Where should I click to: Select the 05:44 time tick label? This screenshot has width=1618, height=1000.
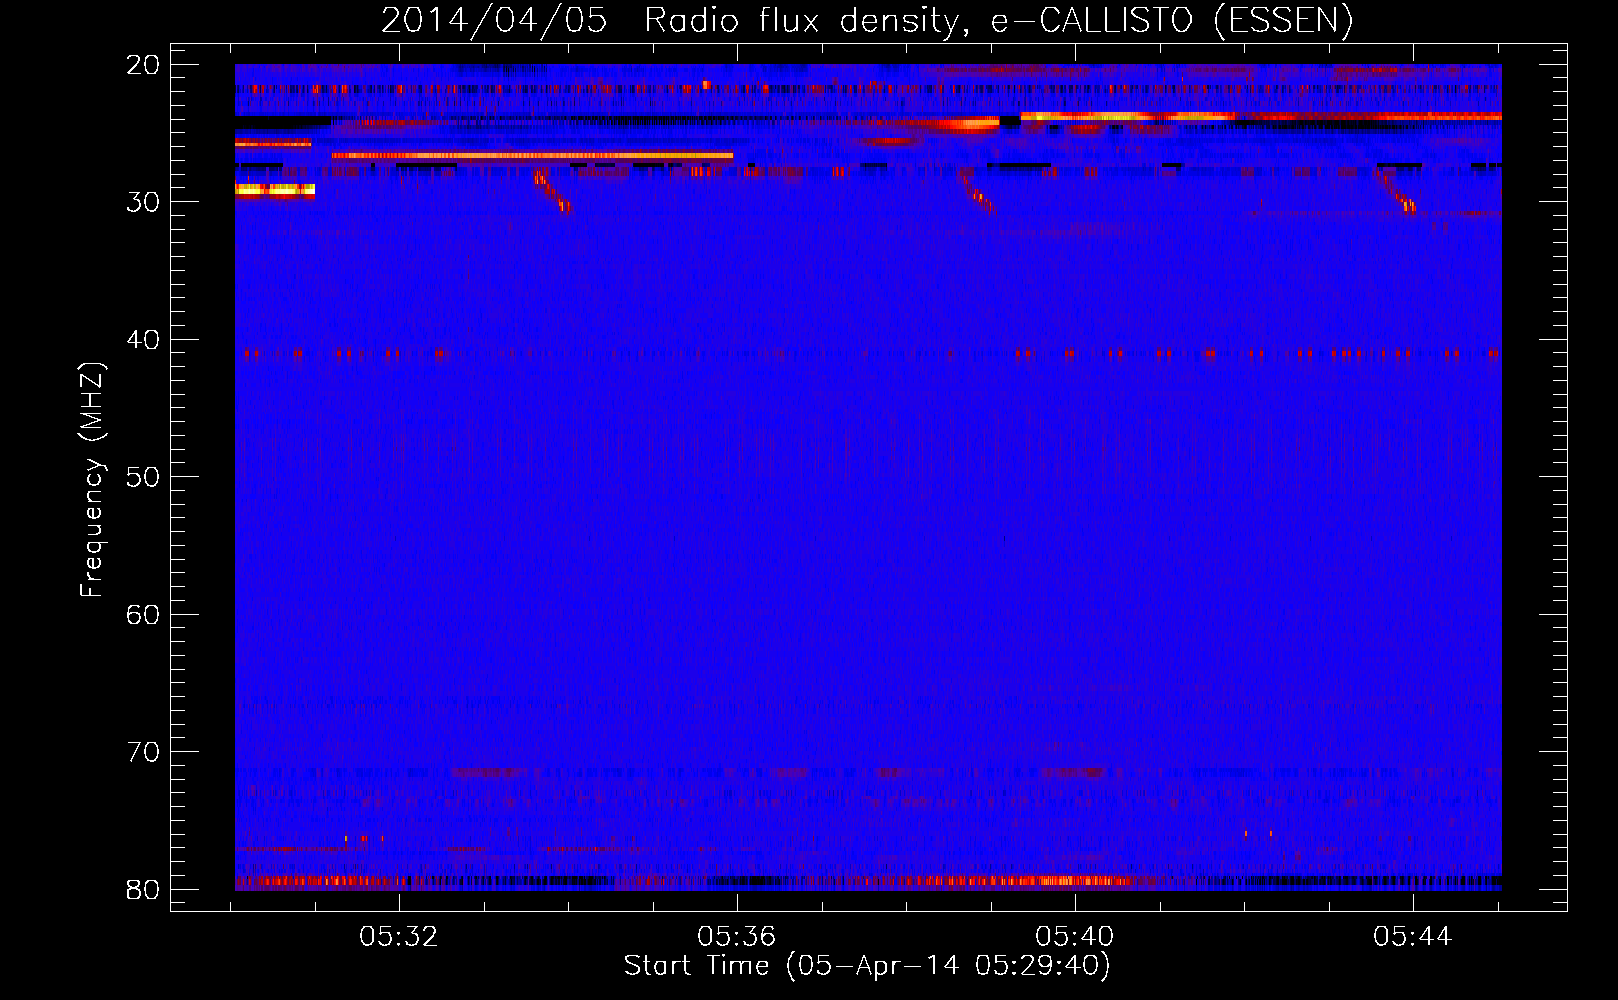[1412, 937]
